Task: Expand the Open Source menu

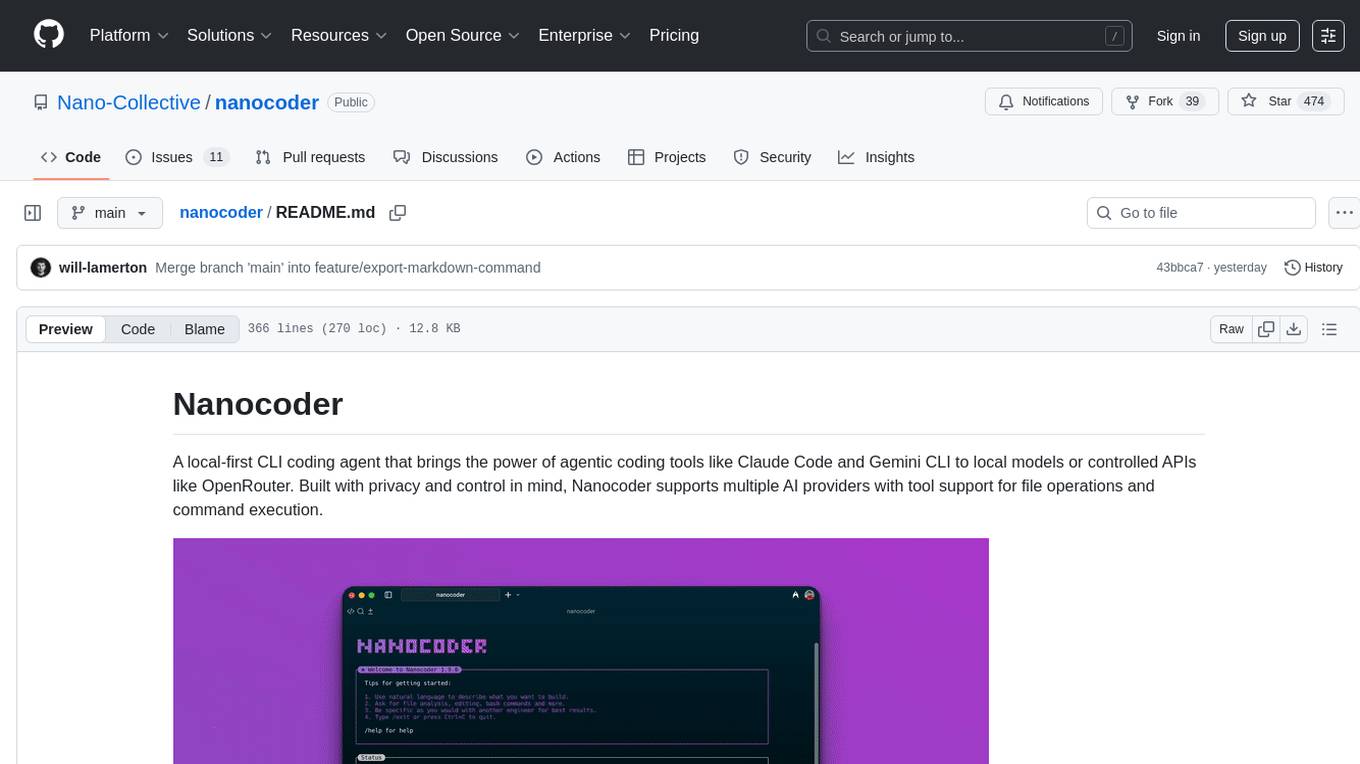Action: pyautogui.click(x=463, y=35)
